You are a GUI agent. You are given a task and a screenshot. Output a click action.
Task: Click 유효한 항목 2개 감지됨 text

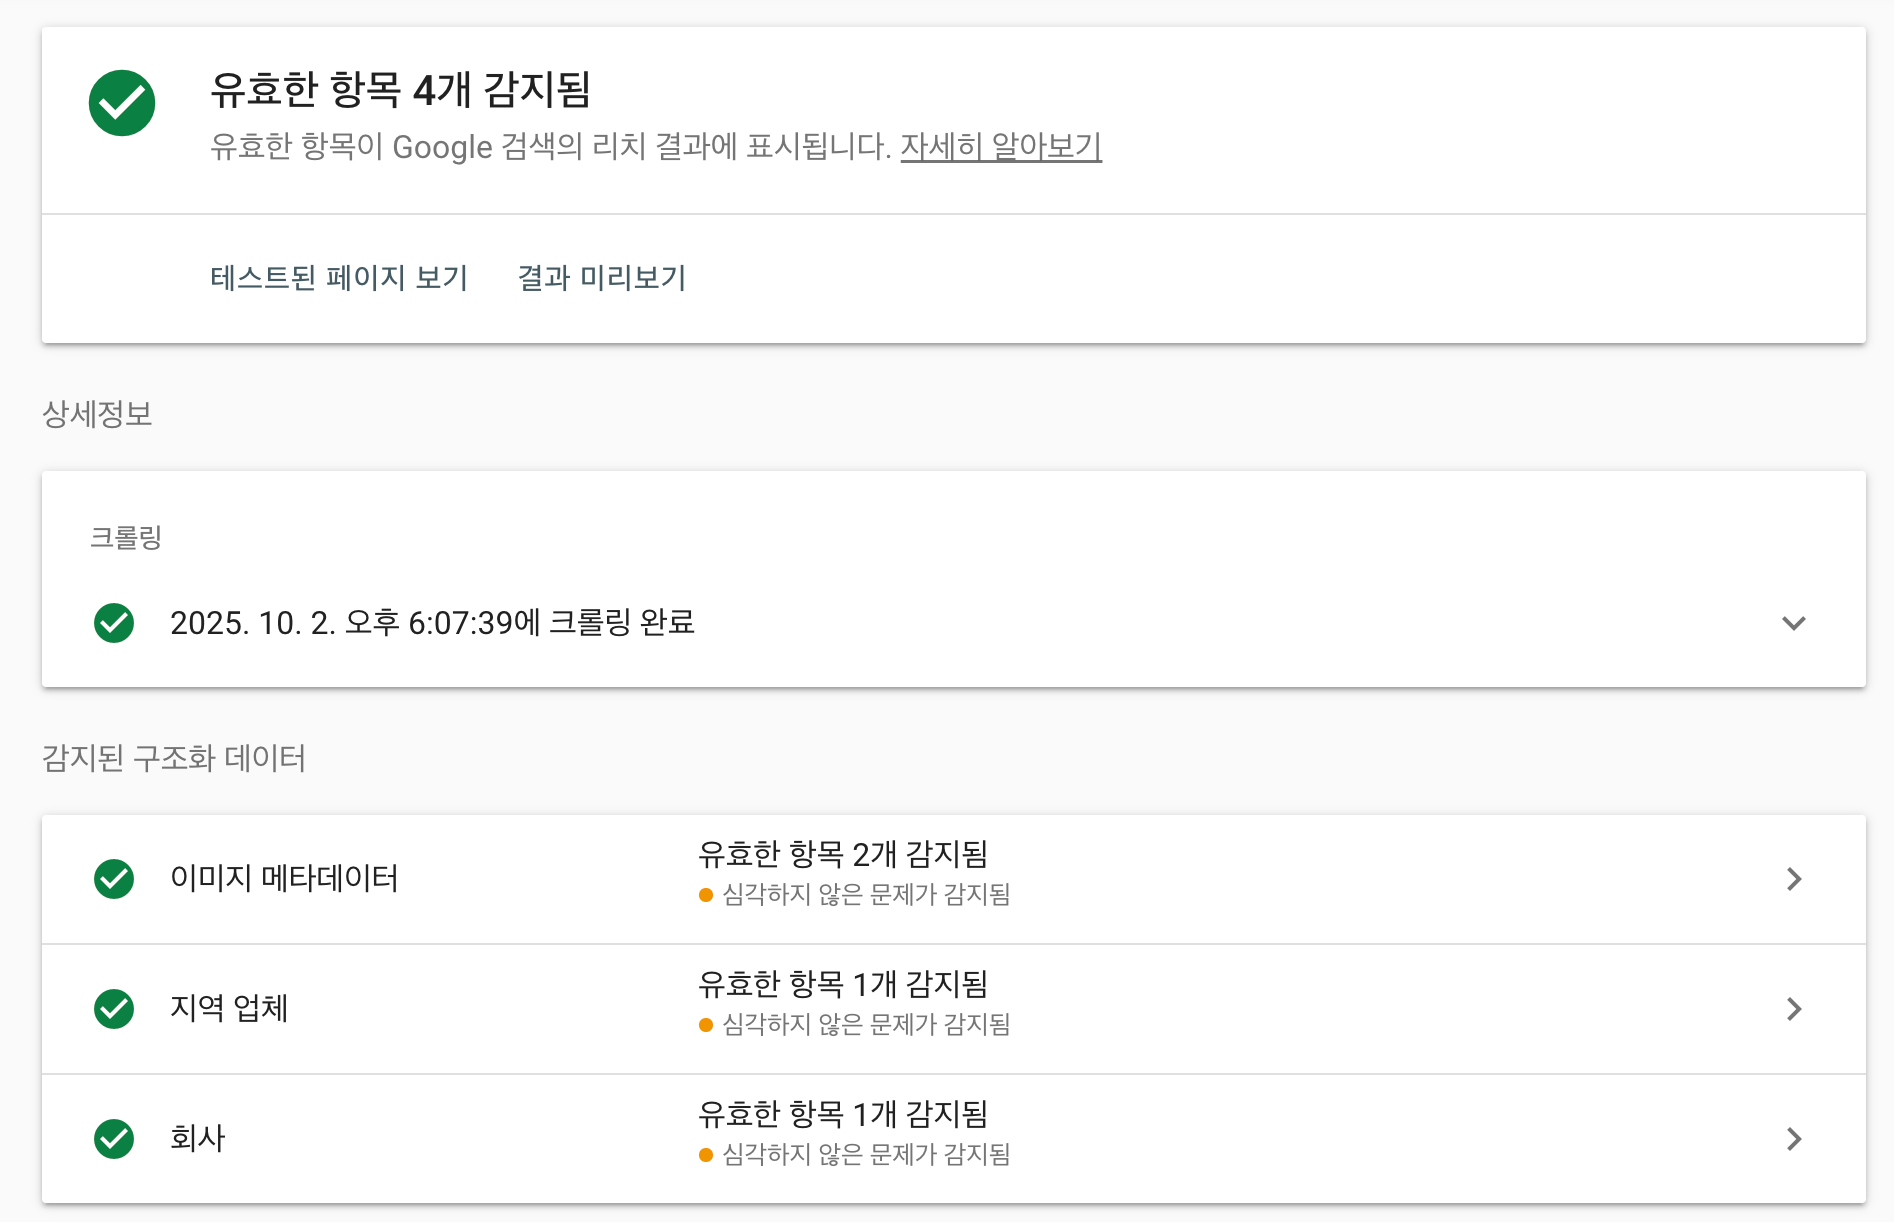842,855
